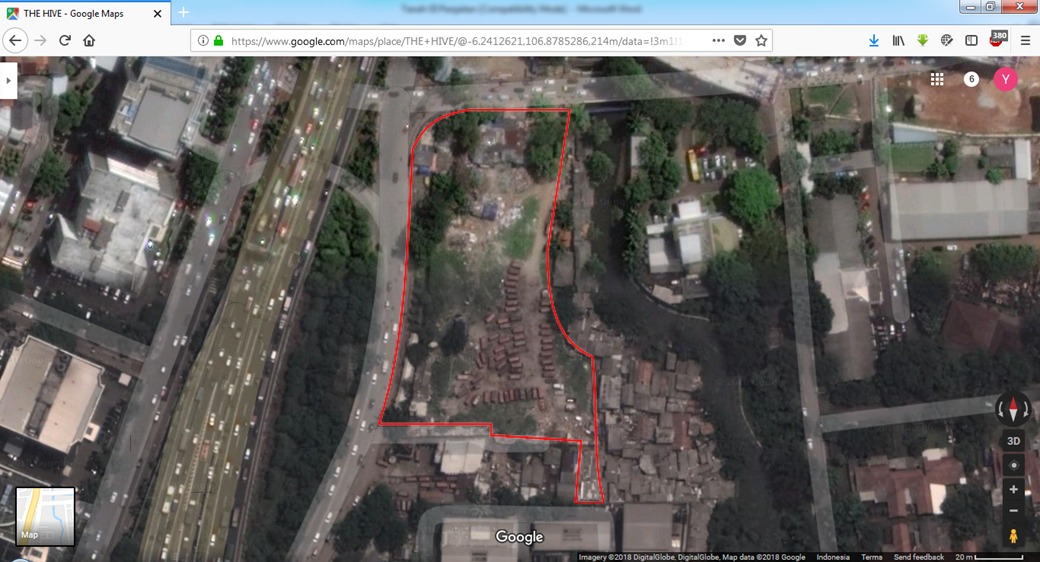Click the green padlock security icon
This screenshot has height=562, width=1040.
pos(218,40)
